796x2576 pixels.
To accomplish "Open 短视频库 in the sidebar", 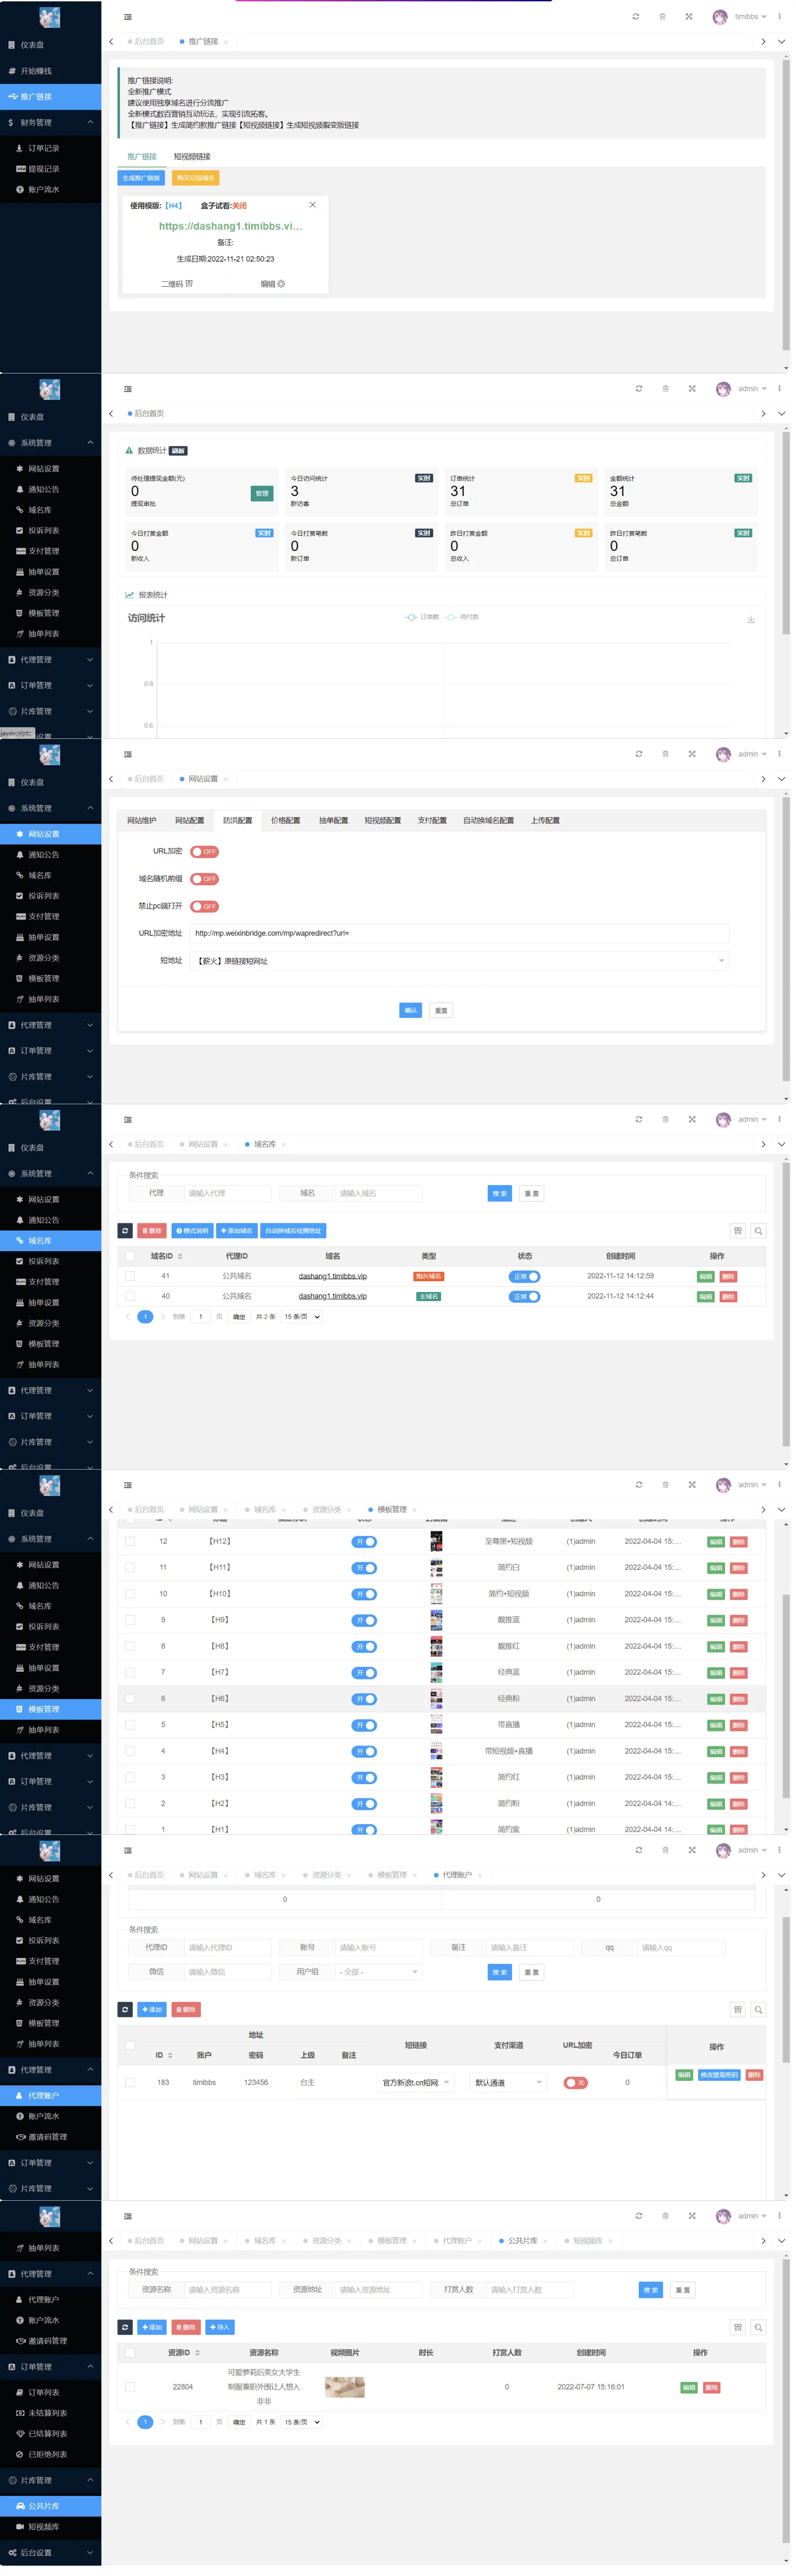I will coord(50,2527).
